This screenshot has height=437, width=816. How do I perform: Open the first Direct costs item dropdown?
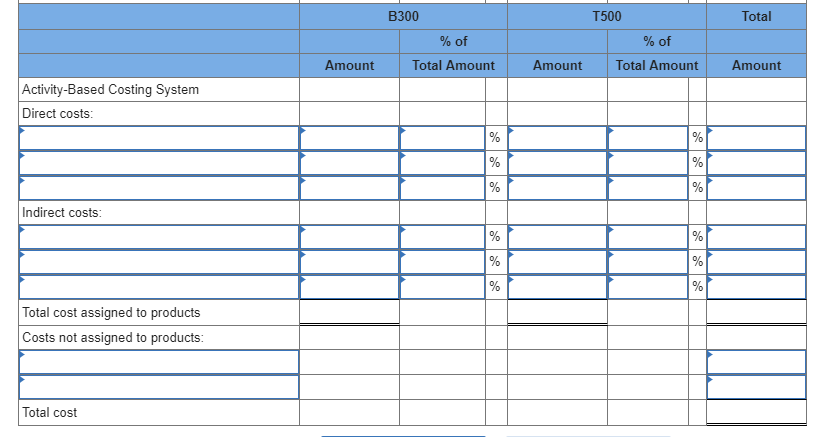pyautogui.click(x=159, y=138)
